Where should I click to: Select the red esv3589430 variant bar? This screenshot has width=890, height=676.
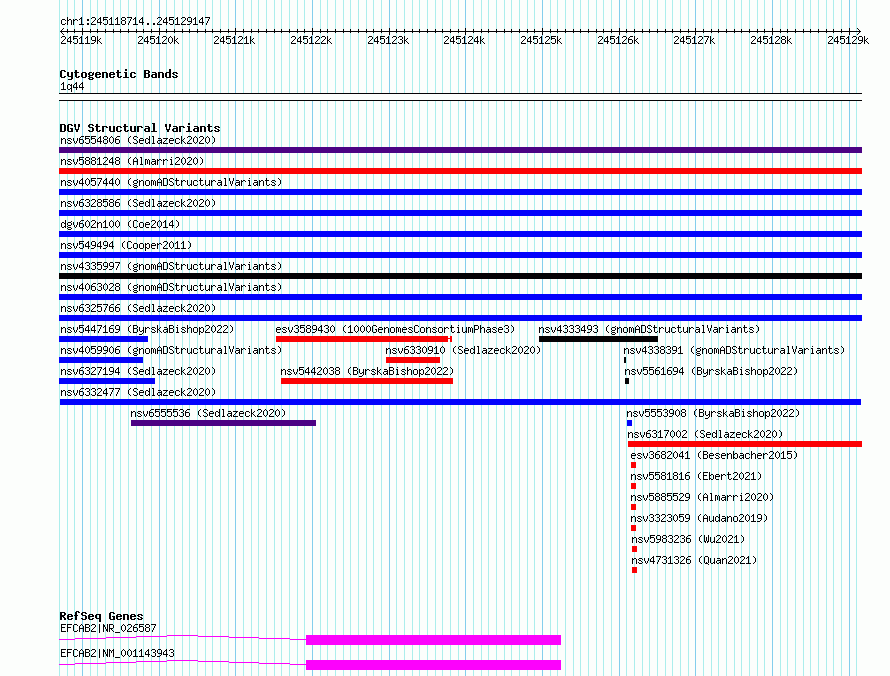coord(364,339)
